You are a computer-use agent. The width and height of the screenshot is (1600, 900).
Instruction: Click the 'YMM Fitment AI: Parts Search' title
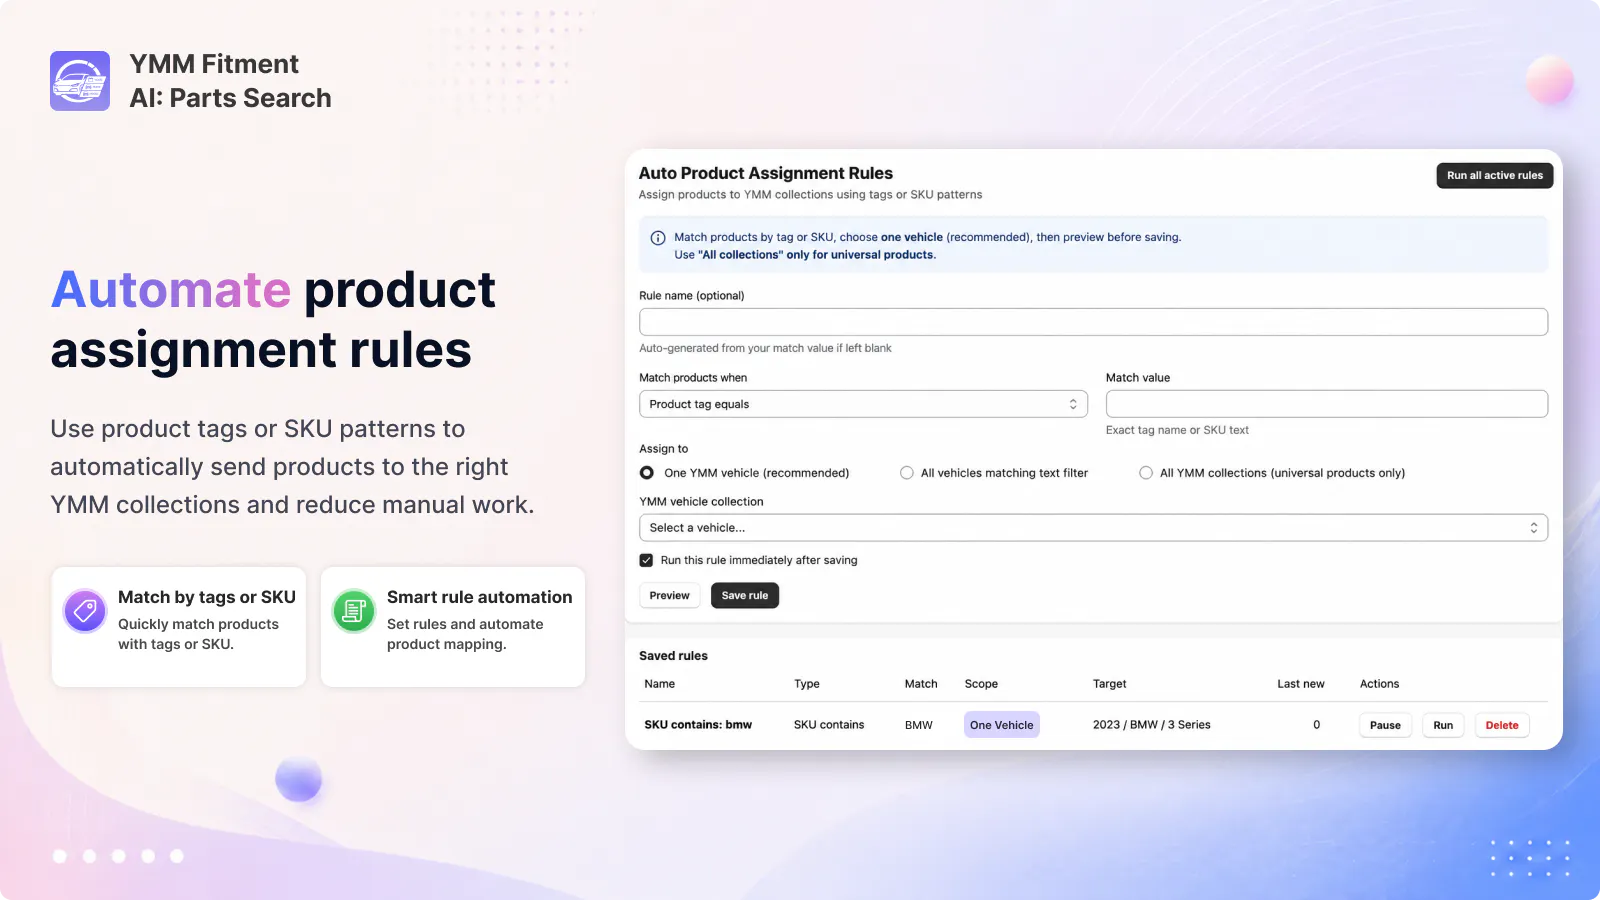click(x=231, y=81)
